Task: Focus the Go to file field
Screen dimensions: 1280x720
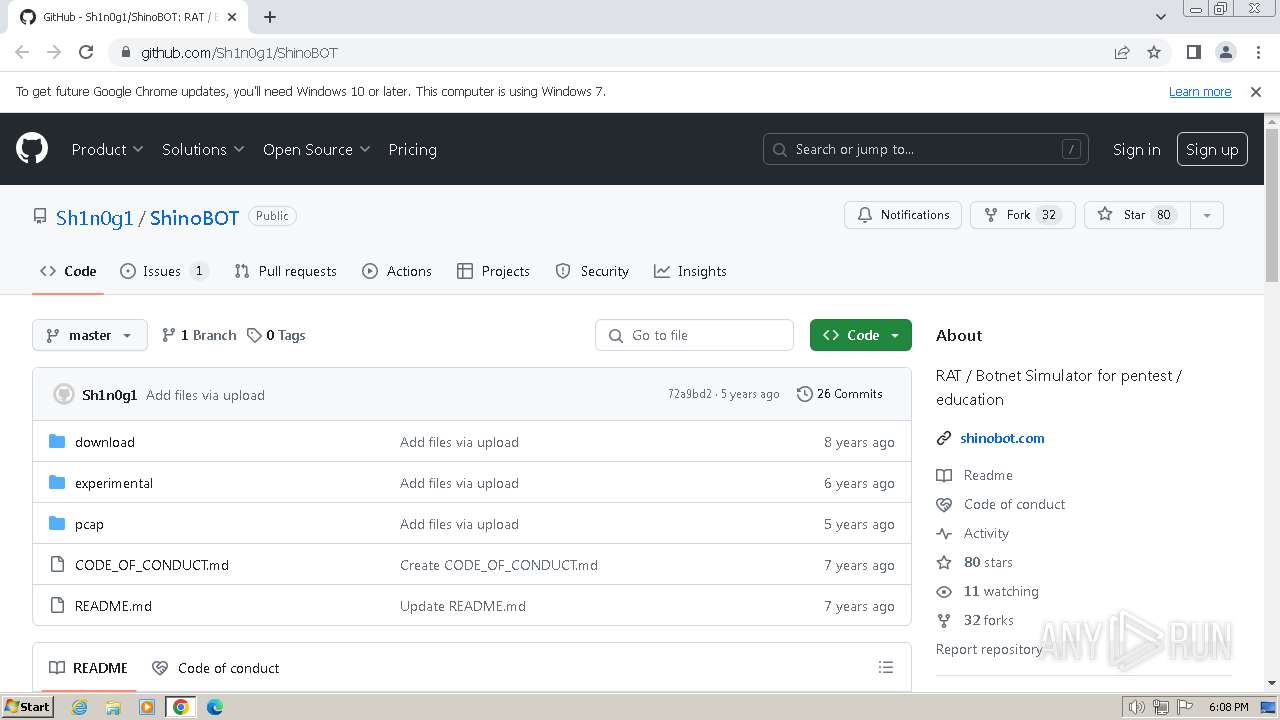Action: pyautogui.click(x=704, y=335)
